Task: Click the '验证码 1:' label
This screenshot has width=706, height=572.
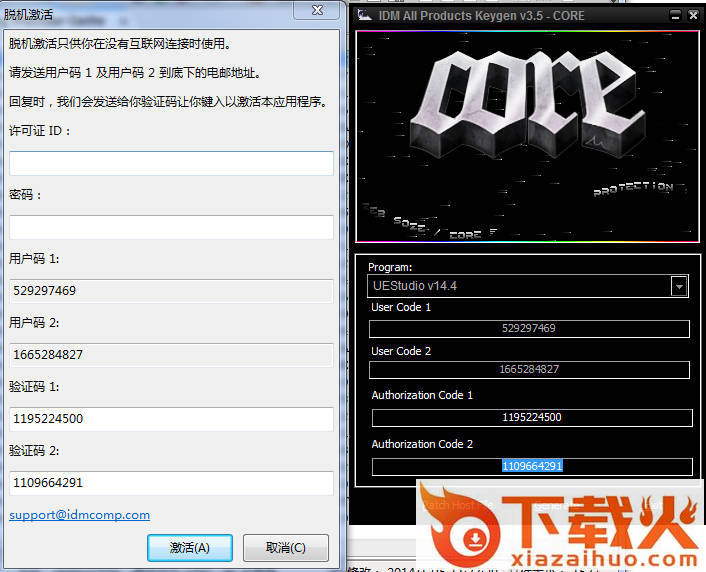Action: click(34, 387)
